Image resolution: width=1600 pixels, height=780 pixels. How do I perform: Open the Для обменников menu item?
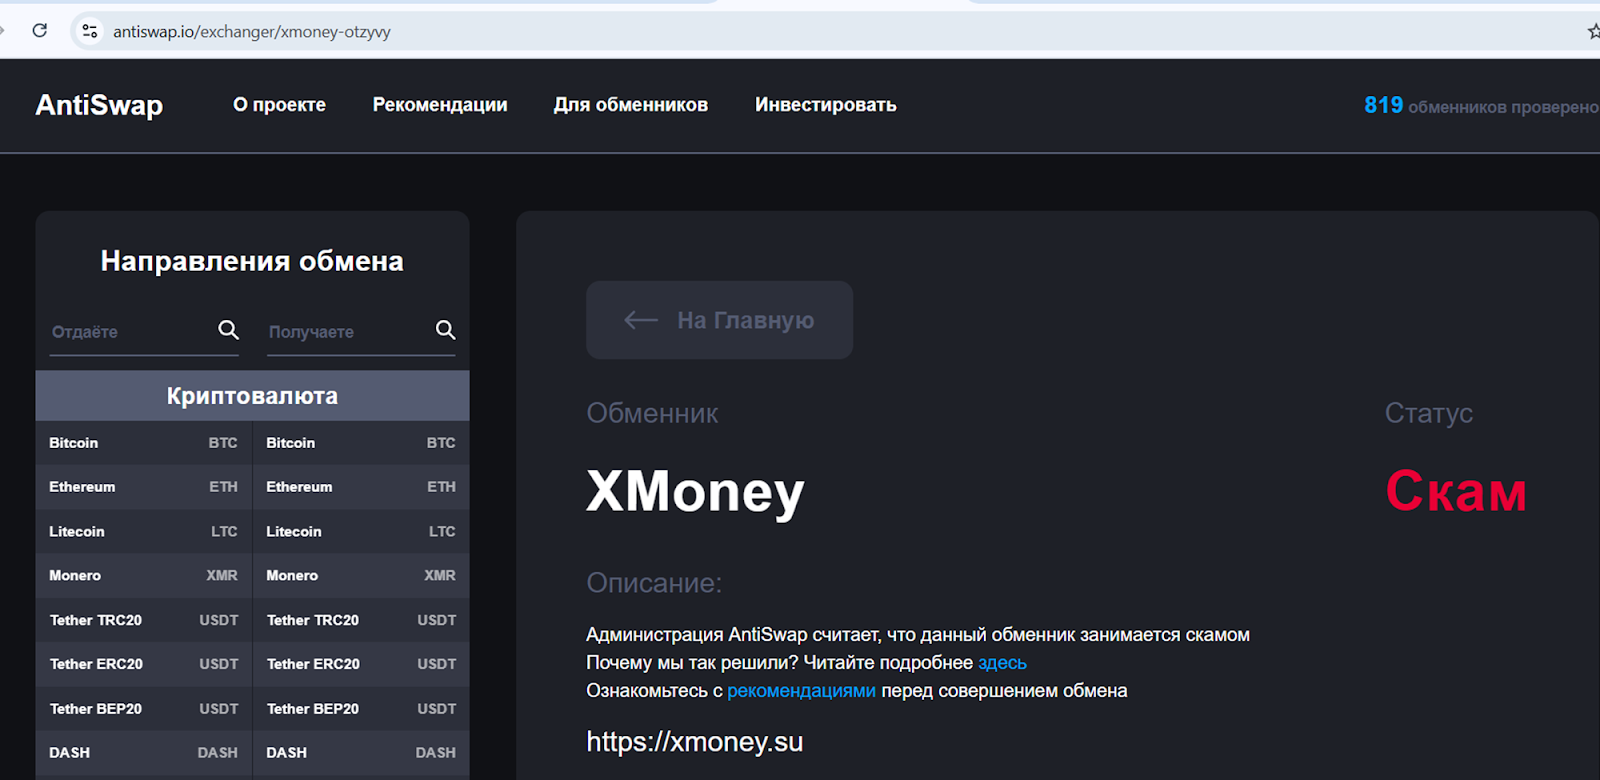tap(631, 105)
